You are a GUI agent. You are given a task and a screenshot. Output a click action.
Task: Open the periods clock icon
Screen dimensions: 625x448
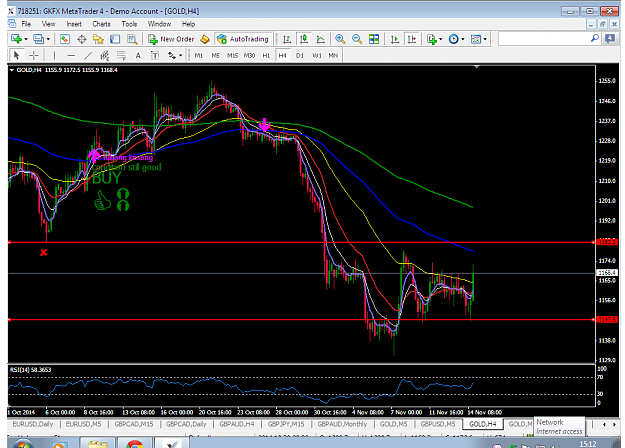(x=453, y=39)
